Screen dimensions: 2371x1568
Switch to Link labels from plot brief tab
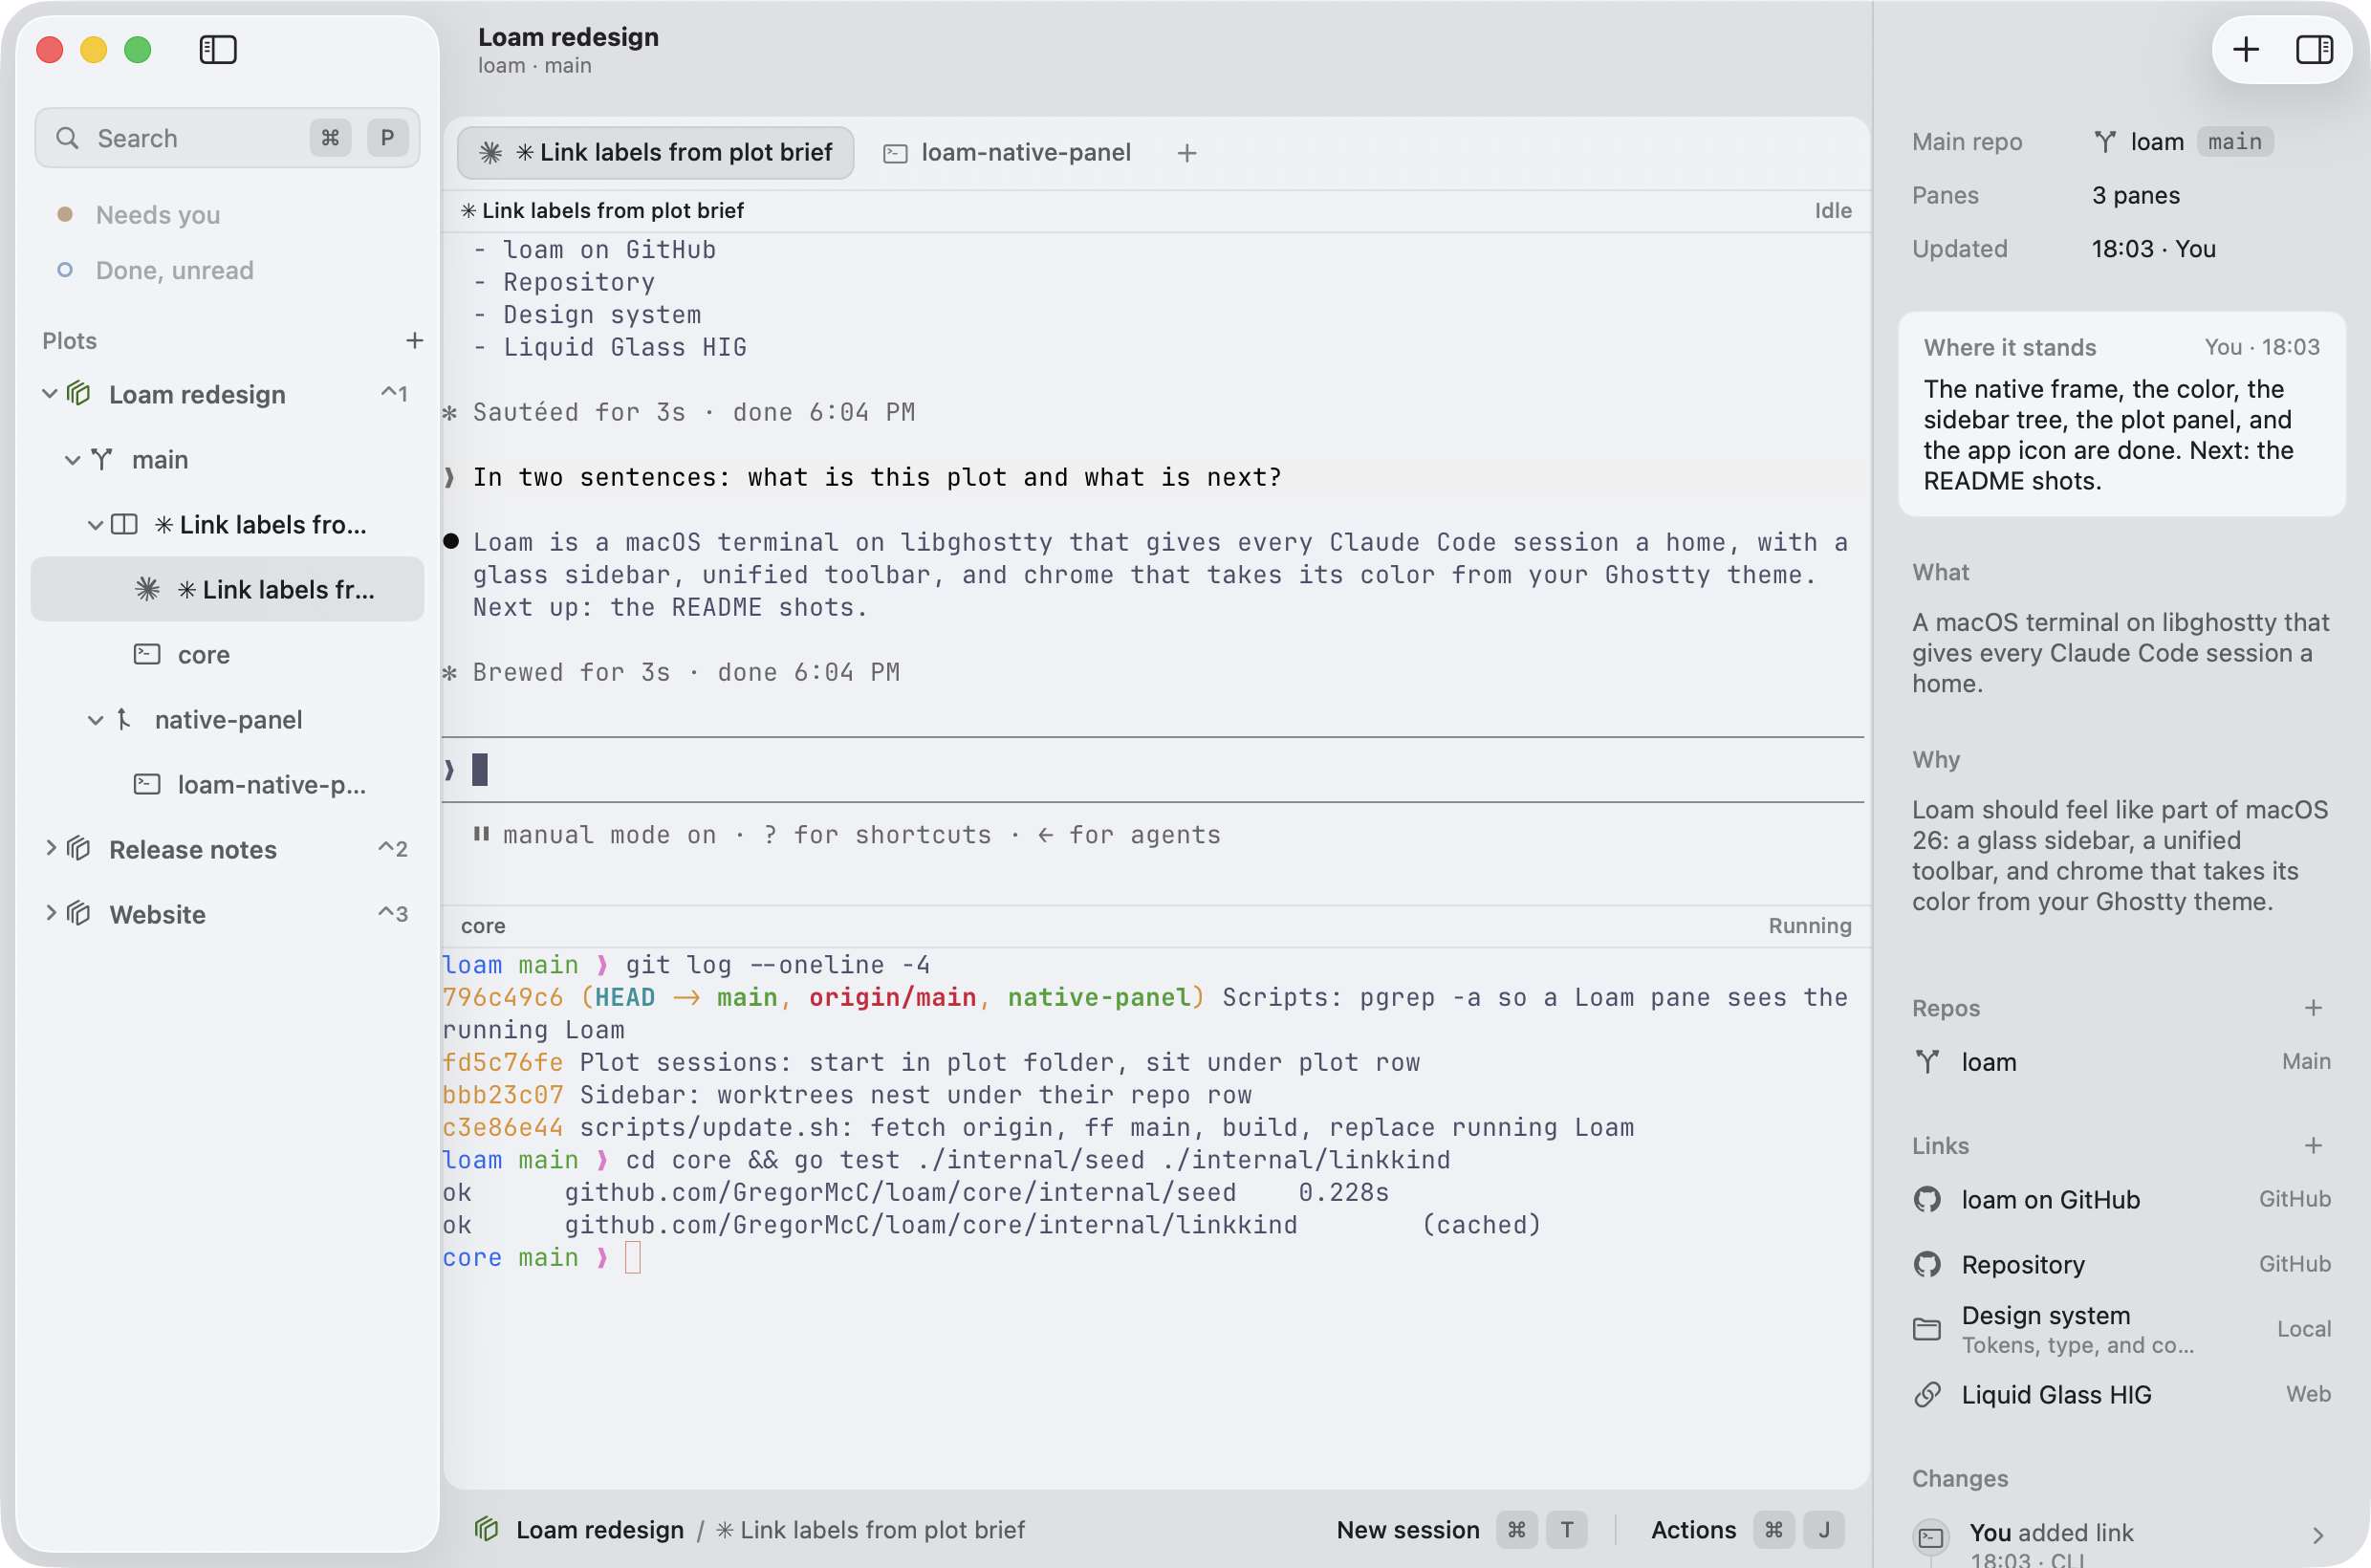pyautogui.click(x=656, y=152)
